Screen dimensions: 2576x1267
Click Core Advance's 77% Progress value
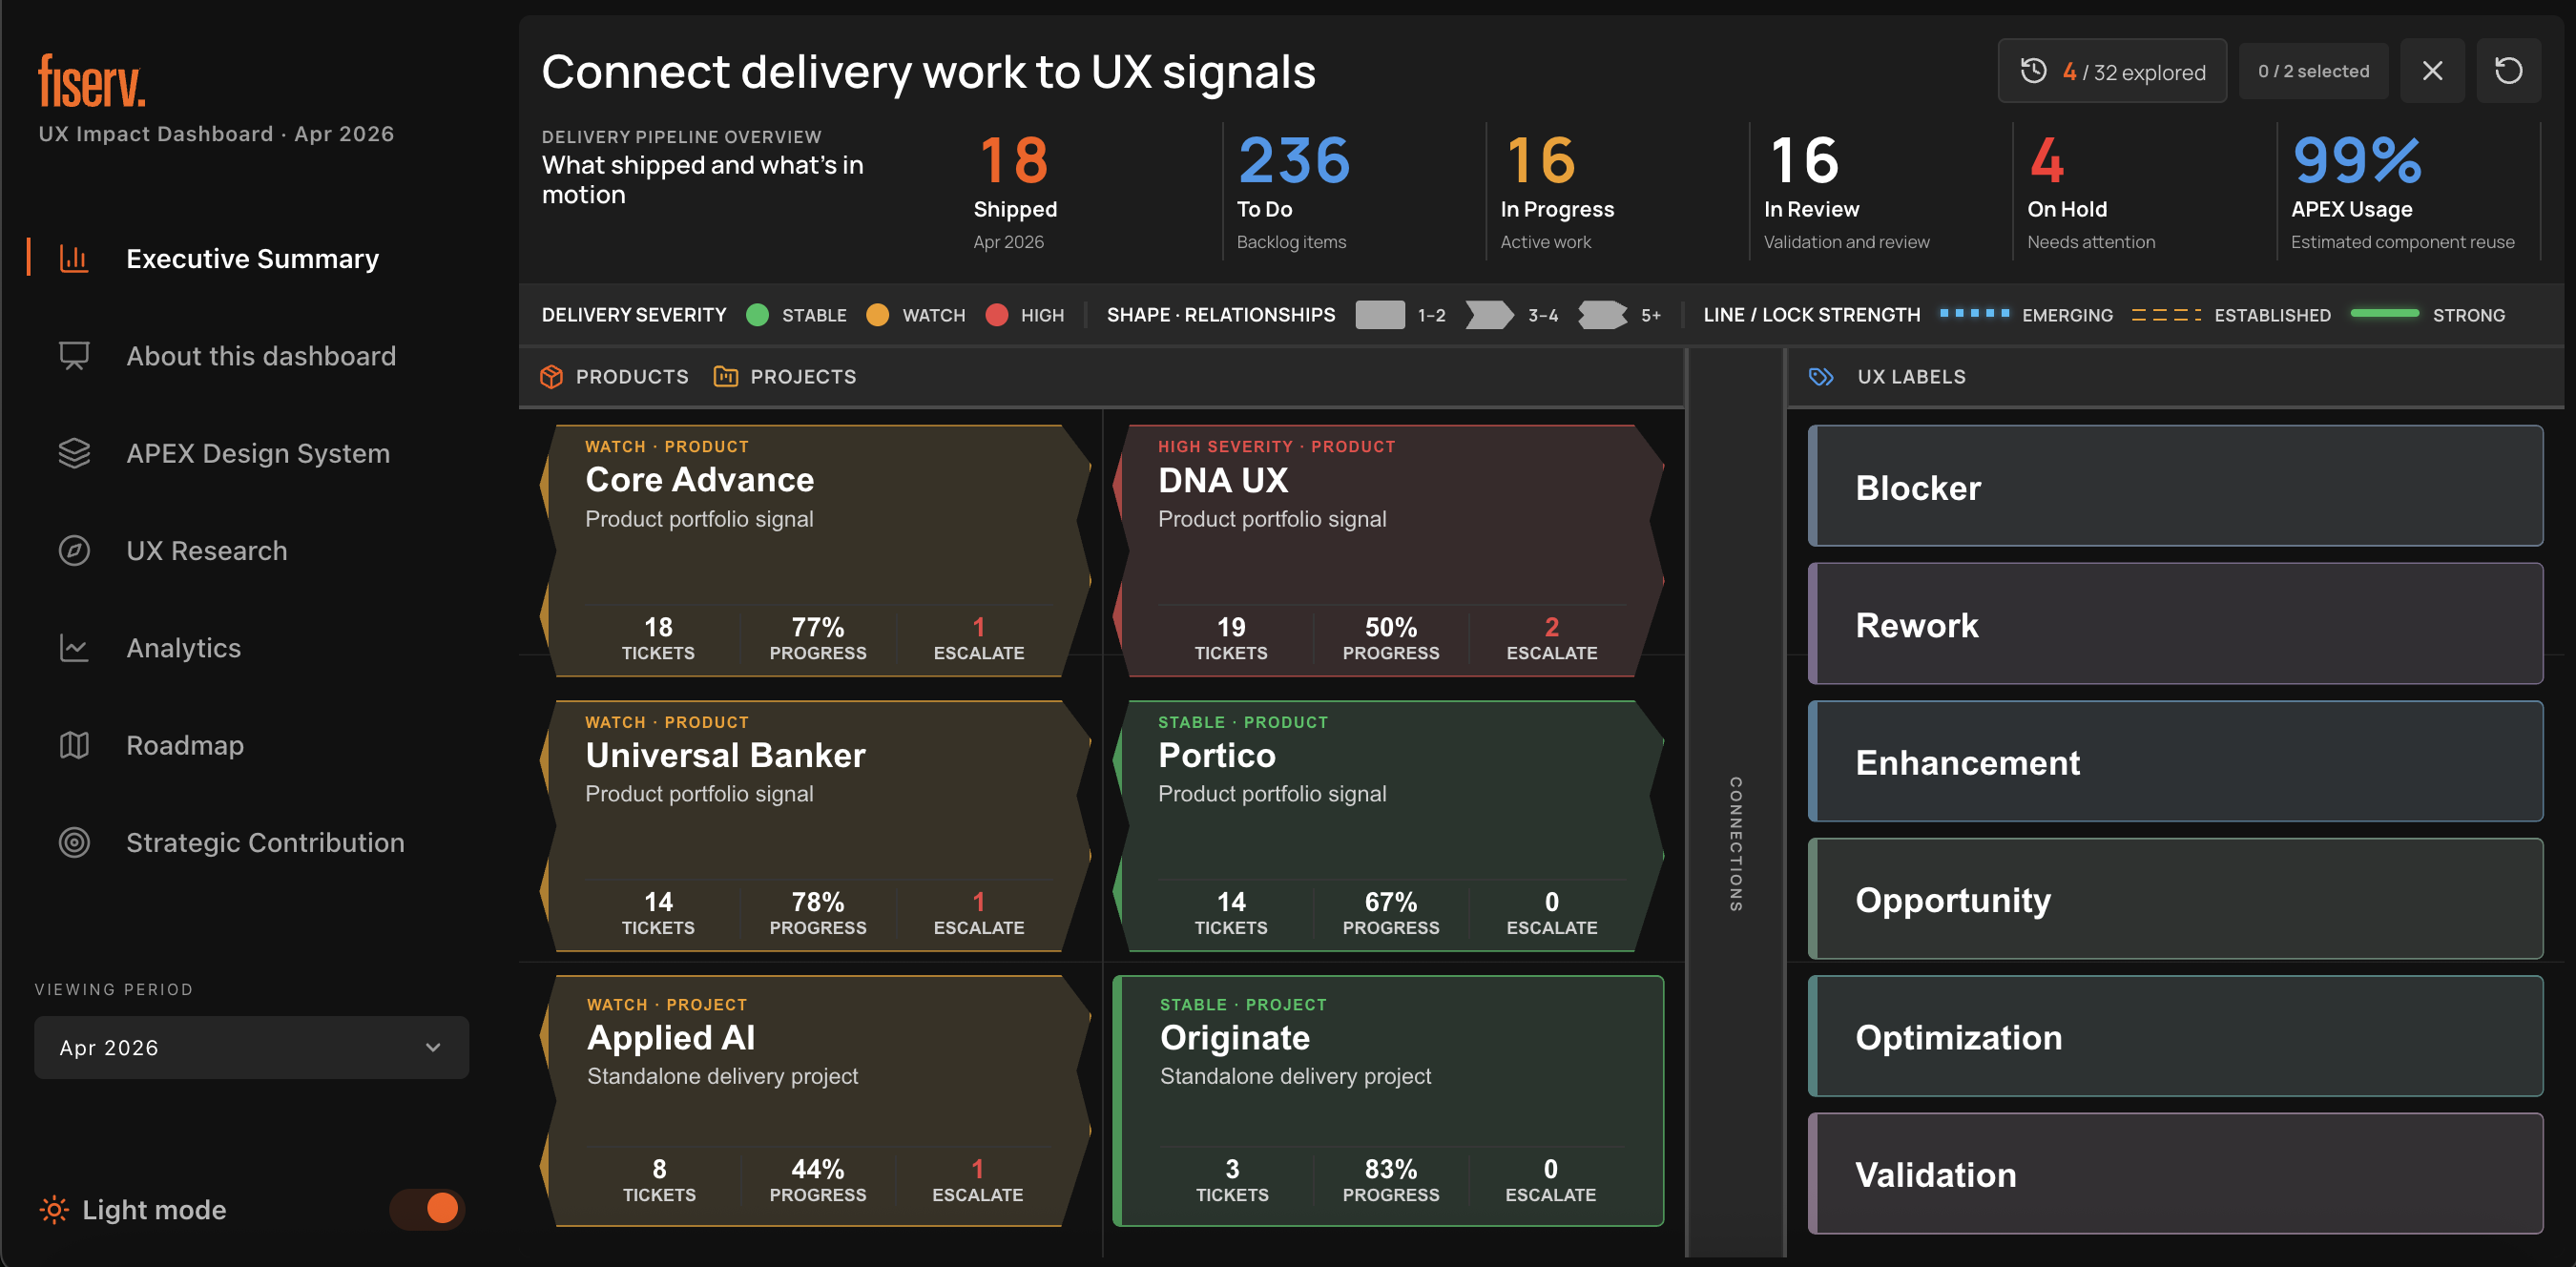point(818,627)
